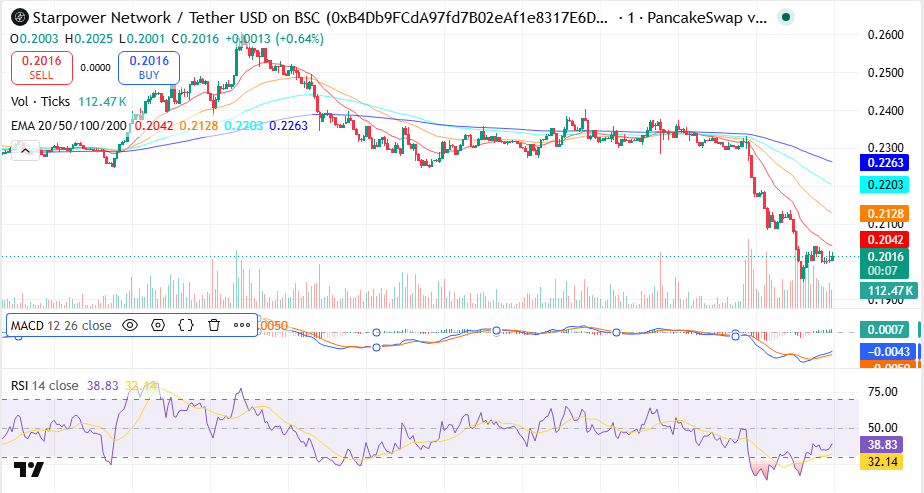Click the blue 0.2263 price axis label
This screenshot has height=493, width=924.
tap(885, 163)
